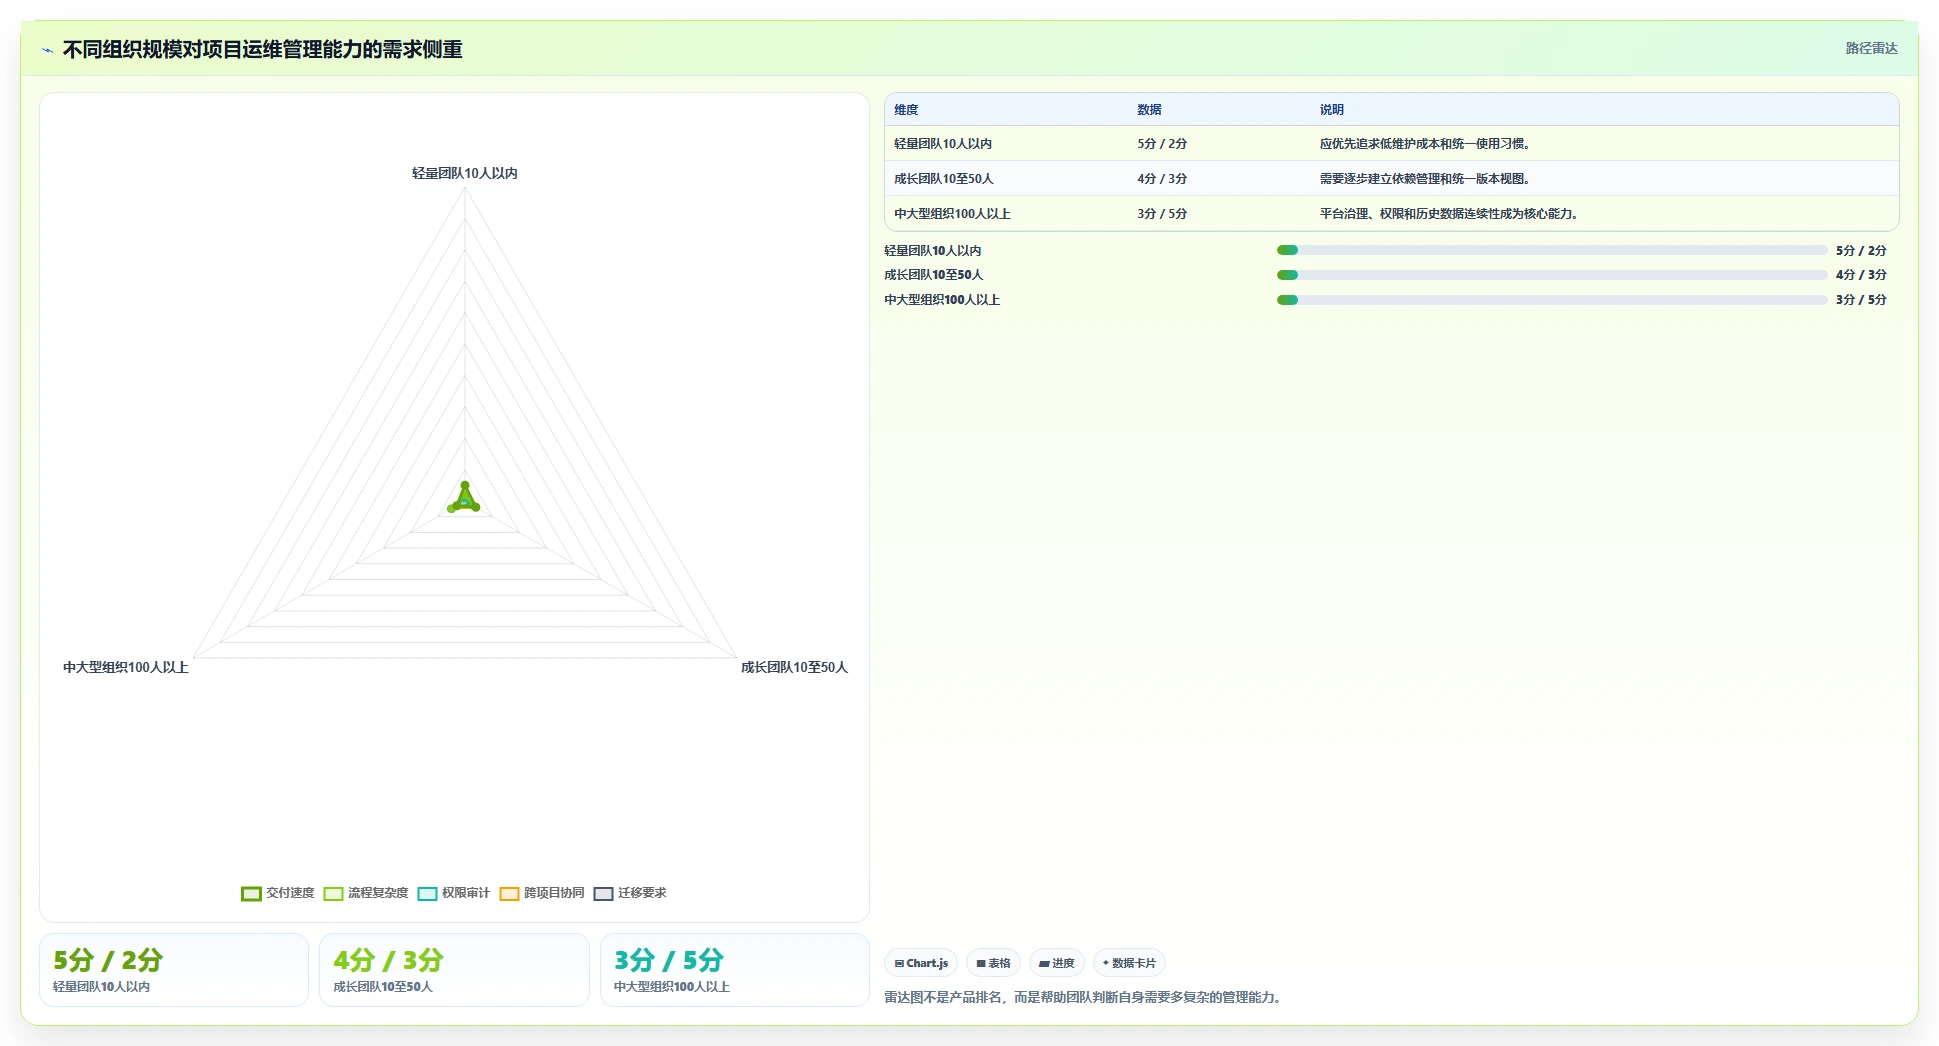Toggle the 权限审计 legend swatch
The height and width of the screenshot is (1046, 1939).
coord(427,893)
